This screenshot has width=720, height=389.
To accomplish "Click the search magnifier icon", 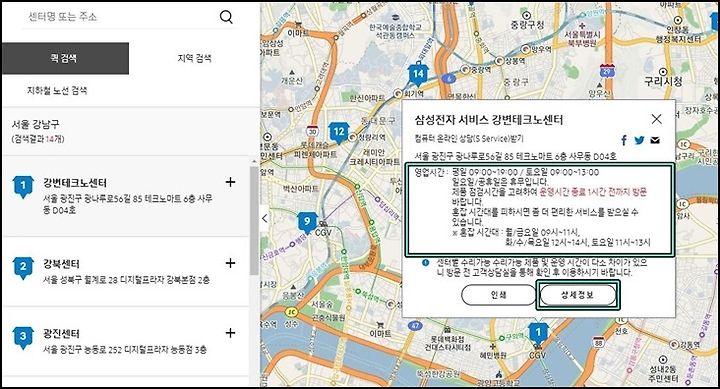I will (226, 17).
